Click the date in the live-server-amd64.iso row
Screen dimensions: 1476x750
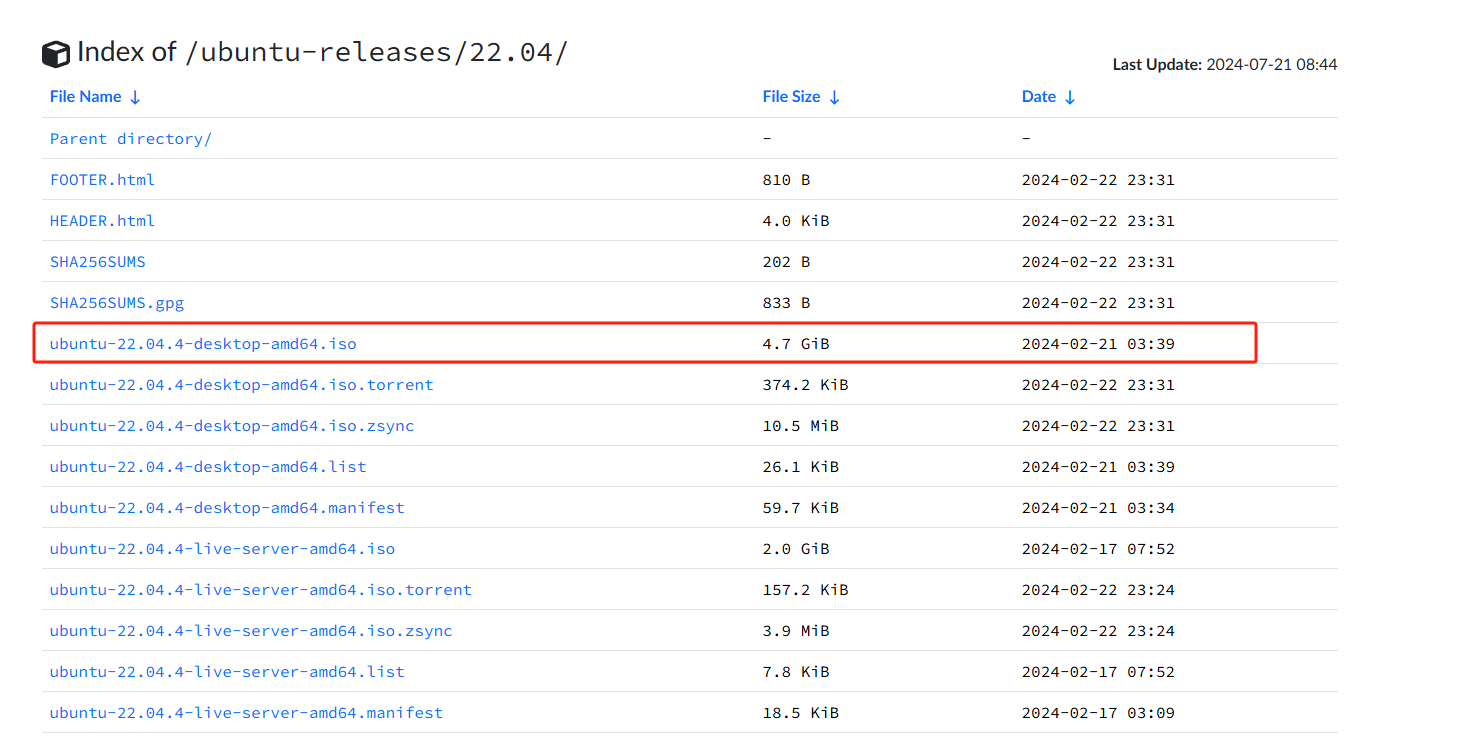click(x=1098, y=549)
